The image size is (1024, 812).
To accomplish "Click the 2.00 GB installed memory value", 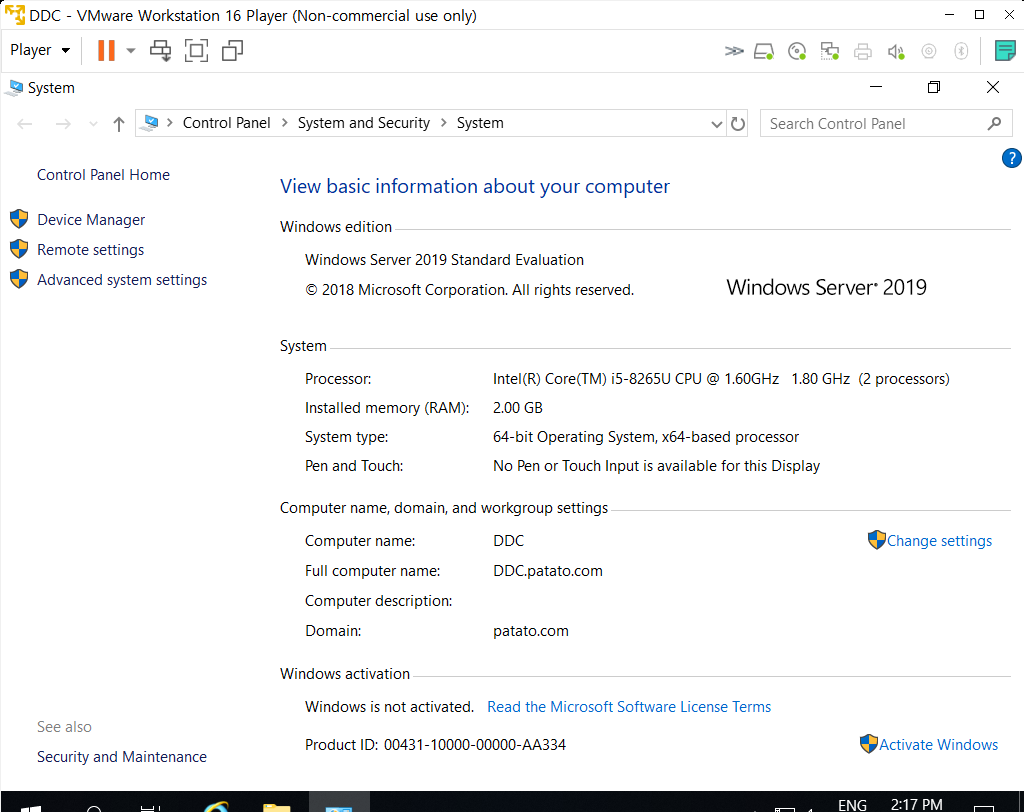I will [517, 408].
